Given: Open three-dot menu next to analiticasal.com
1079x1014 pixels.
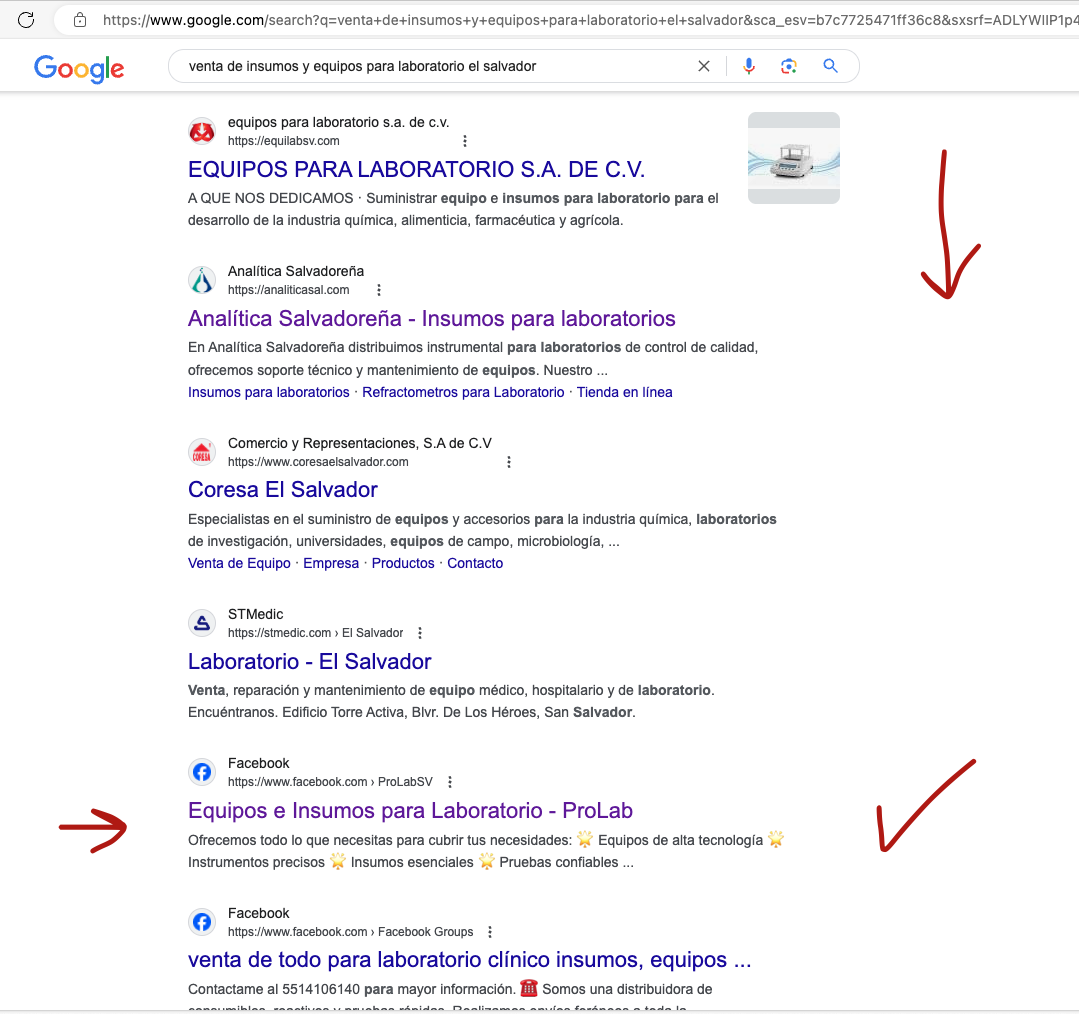Looking at the screenshot, I should point(378,290).
